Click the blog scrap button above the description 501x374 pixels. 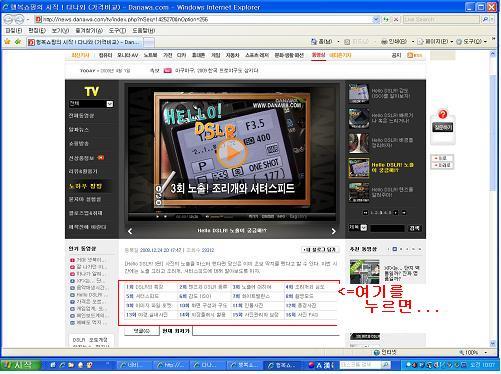coord(320,250)
